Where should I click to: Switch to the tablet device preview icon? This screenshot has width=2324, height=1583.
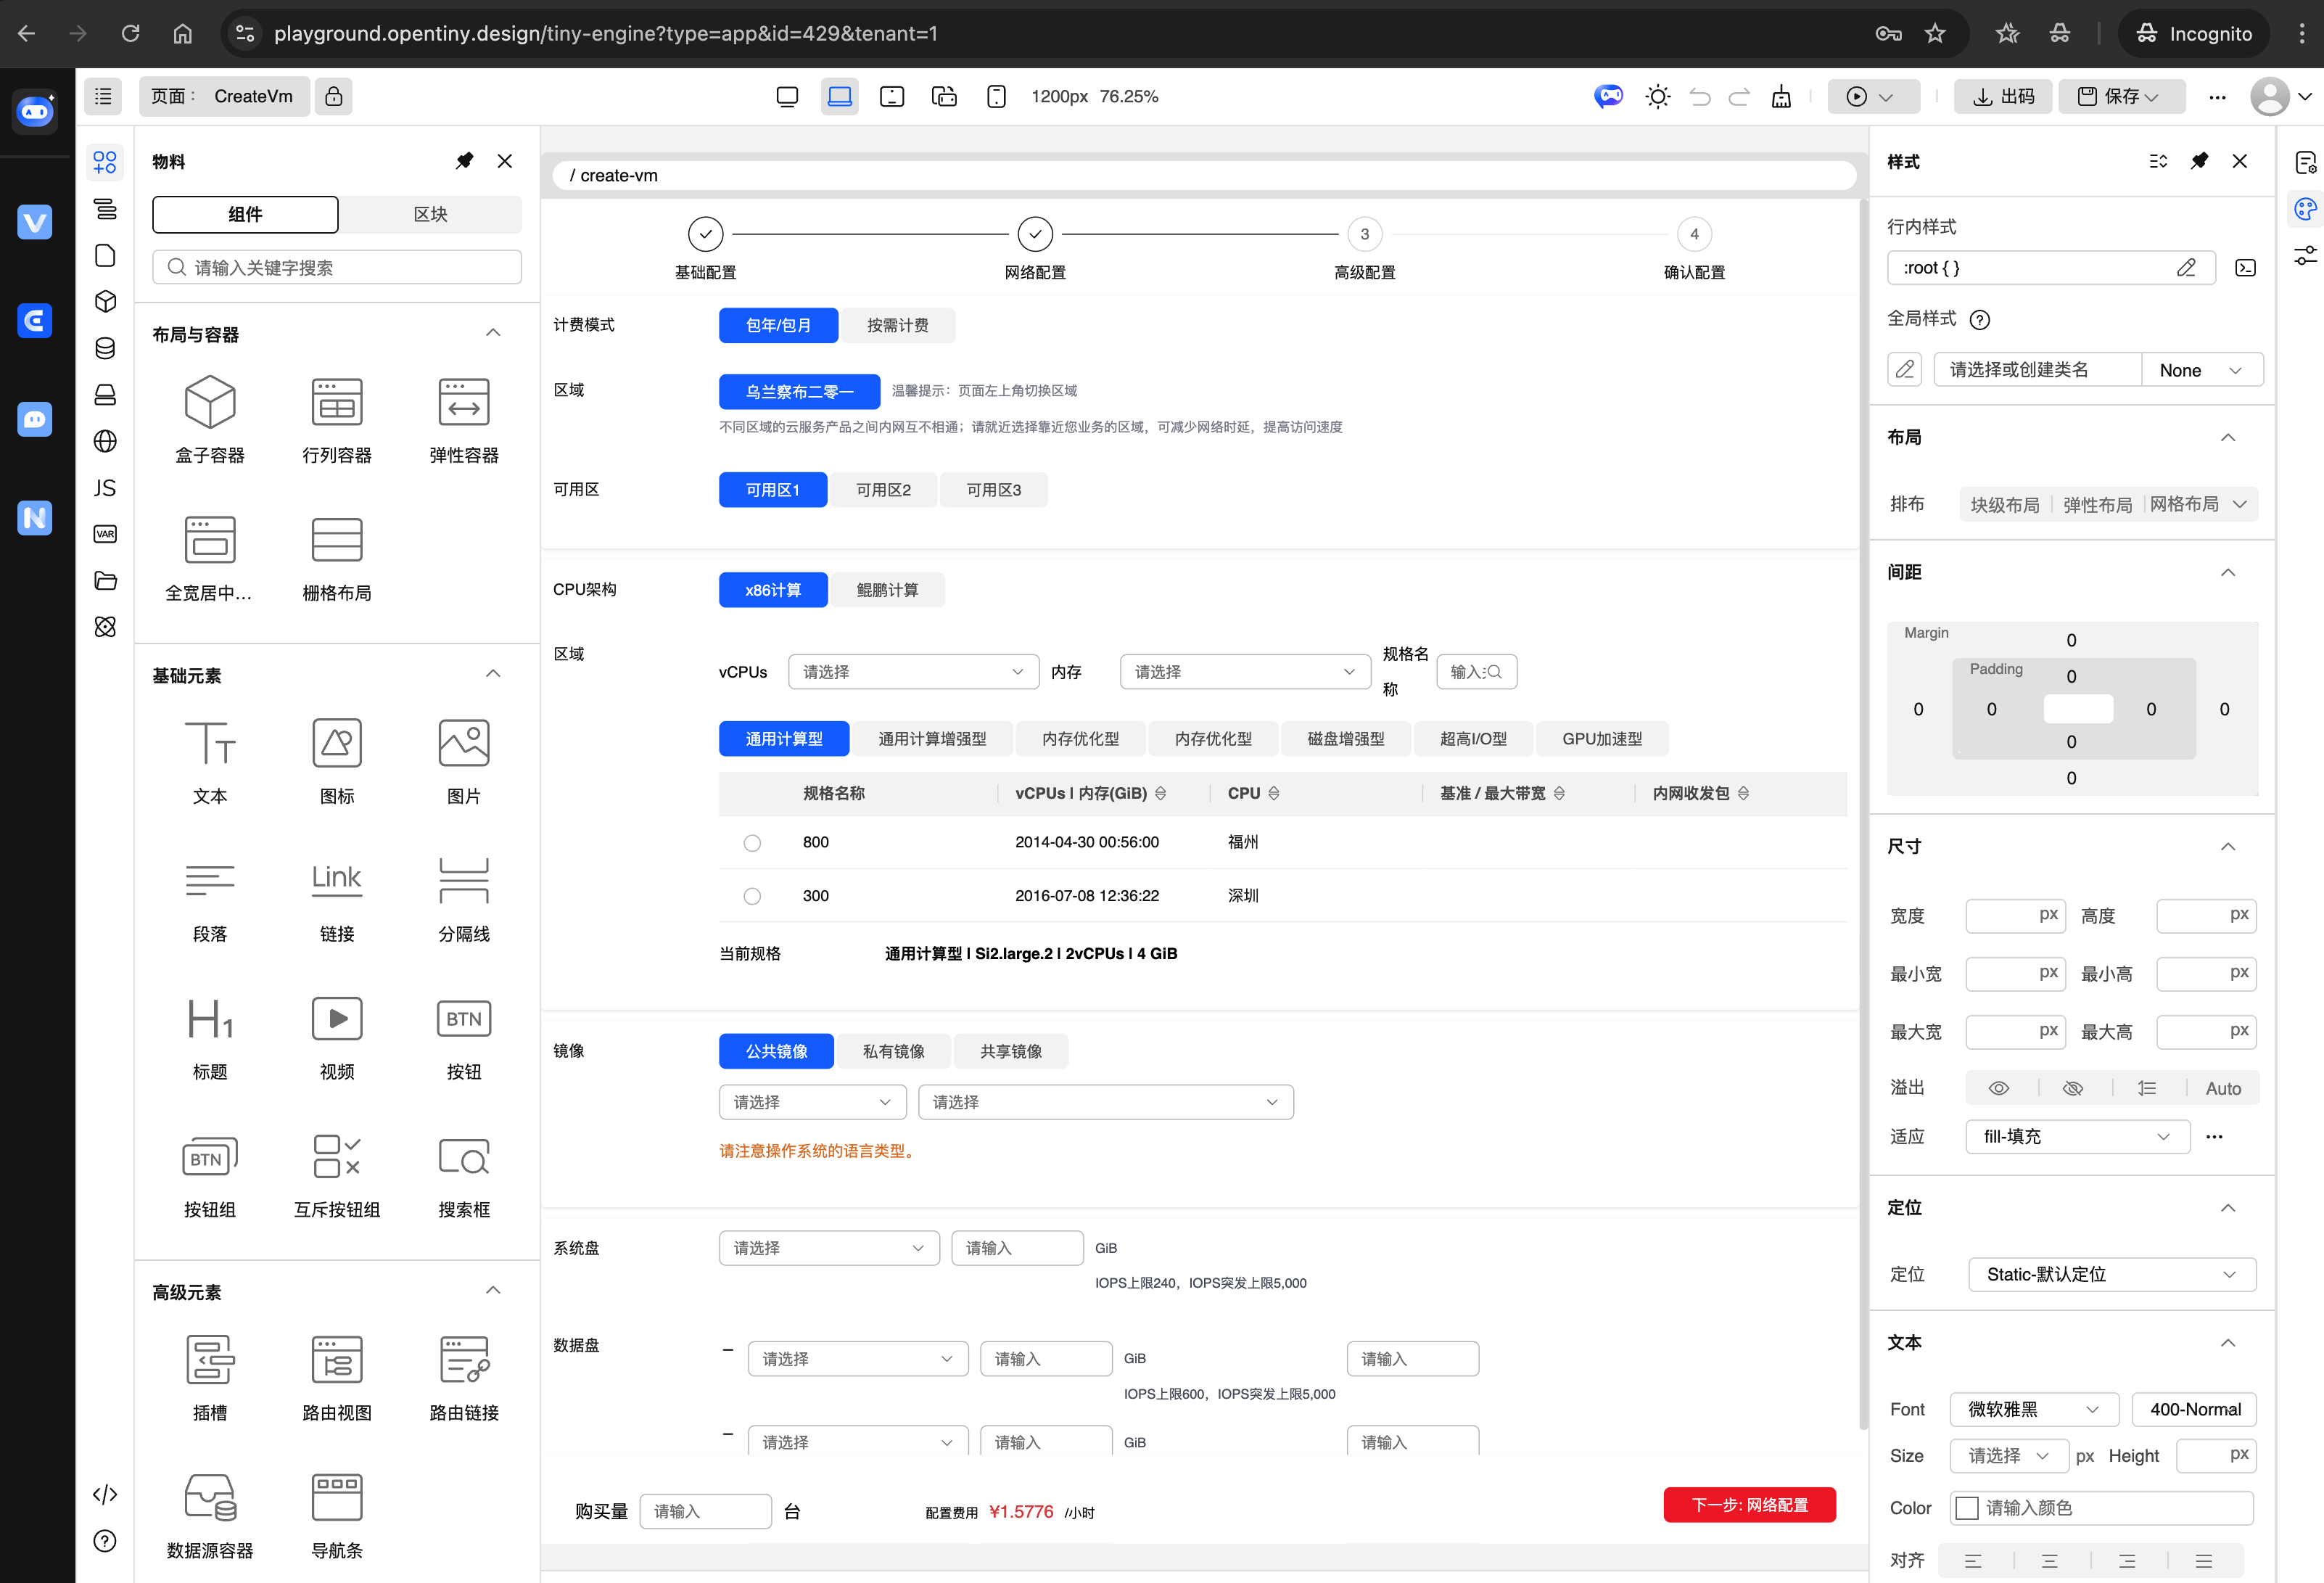[891, 96]
